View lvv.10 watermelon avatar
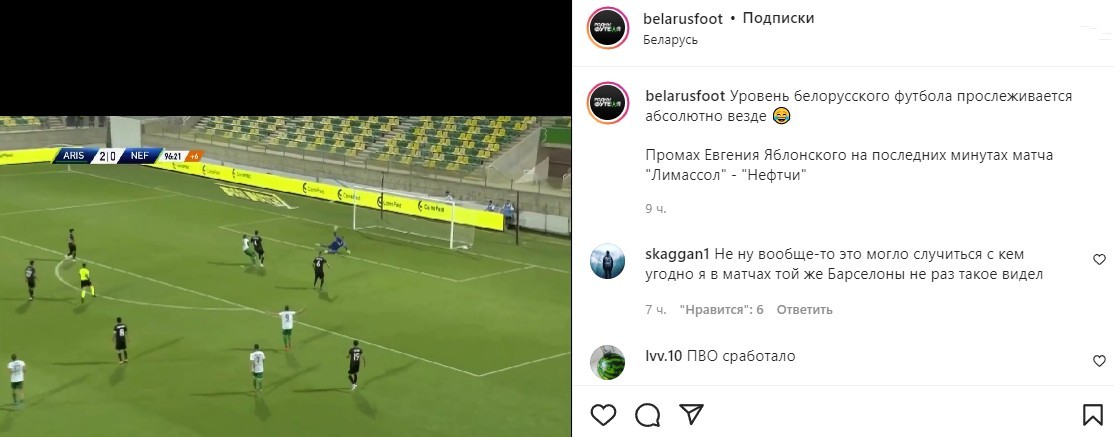Image resolution: width=1114 pixels, height=437 pixels. tap(607, 362)
